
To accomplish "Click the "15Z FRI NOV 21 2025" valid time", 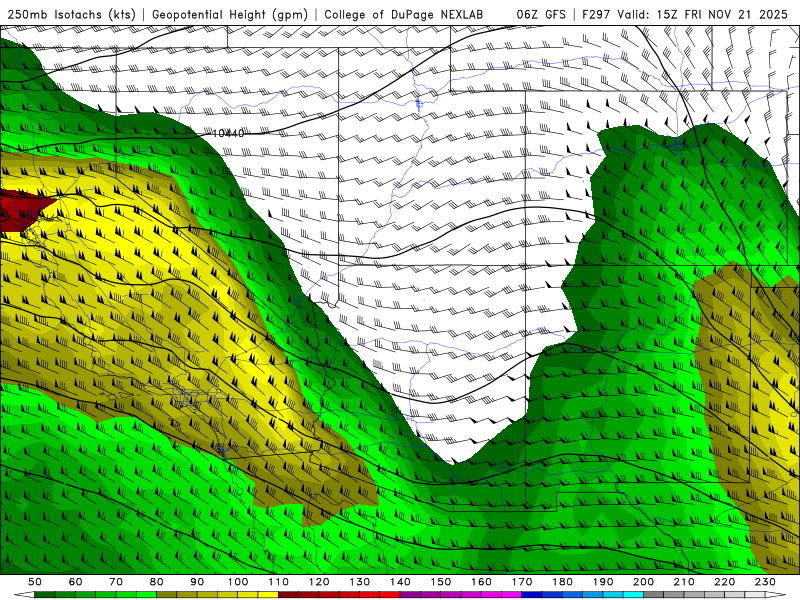I will (722, 14).
